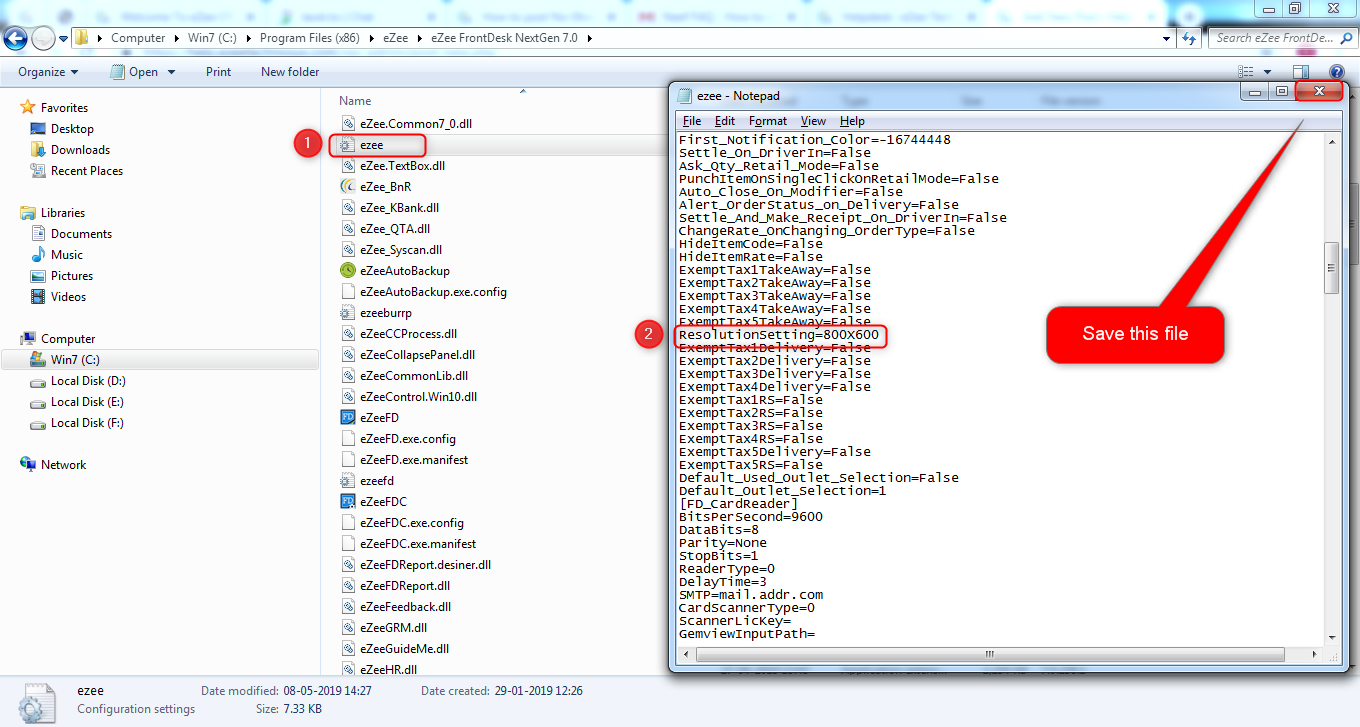
Task: Open Recent Places in Favorites
Action: [87, 171]
